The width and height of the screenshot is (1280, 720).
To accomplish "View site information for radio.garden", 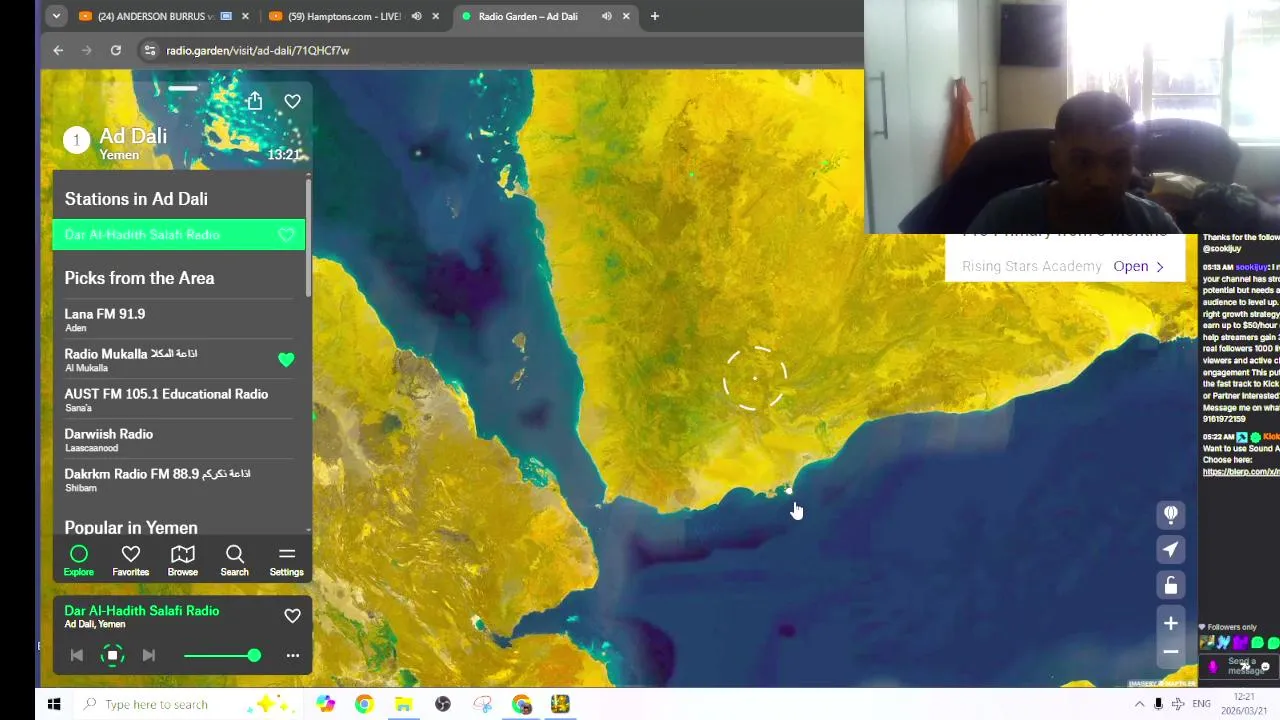I will click(149, 50).
